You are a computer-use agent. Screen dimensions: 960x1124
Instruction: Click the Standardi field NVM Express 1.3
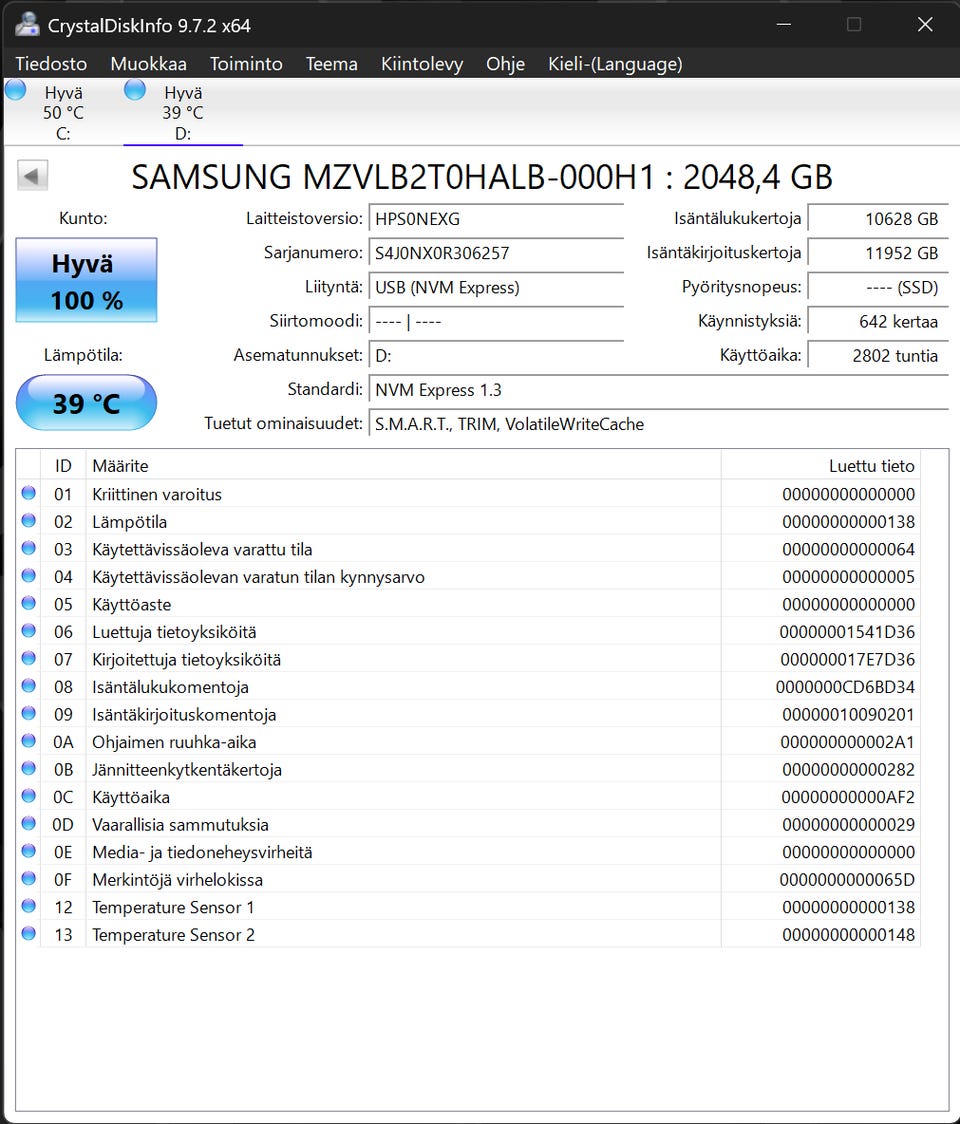click(659, 390)
